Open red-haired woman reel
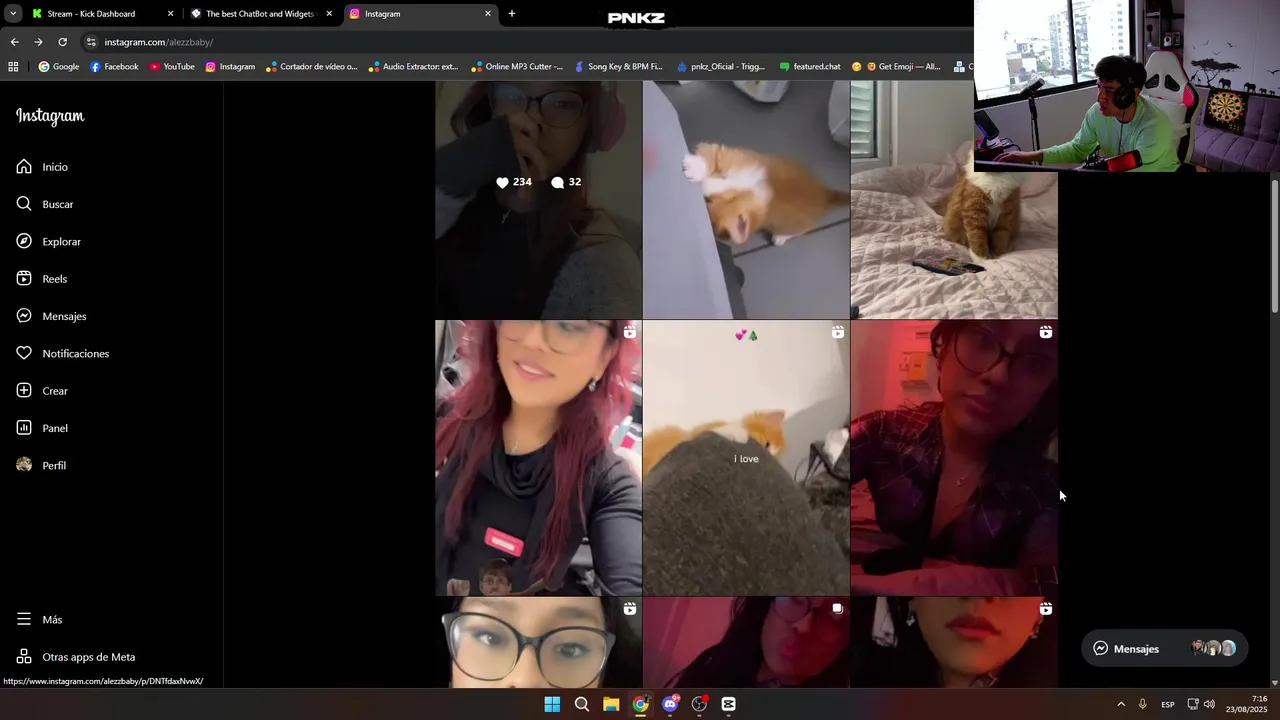The image size is (1280, 720). [x=538, y=458]
